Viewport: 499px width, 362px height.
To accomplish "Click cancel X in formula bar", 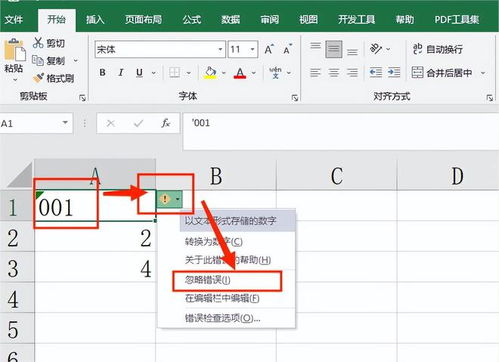I will tap(110, 124).
